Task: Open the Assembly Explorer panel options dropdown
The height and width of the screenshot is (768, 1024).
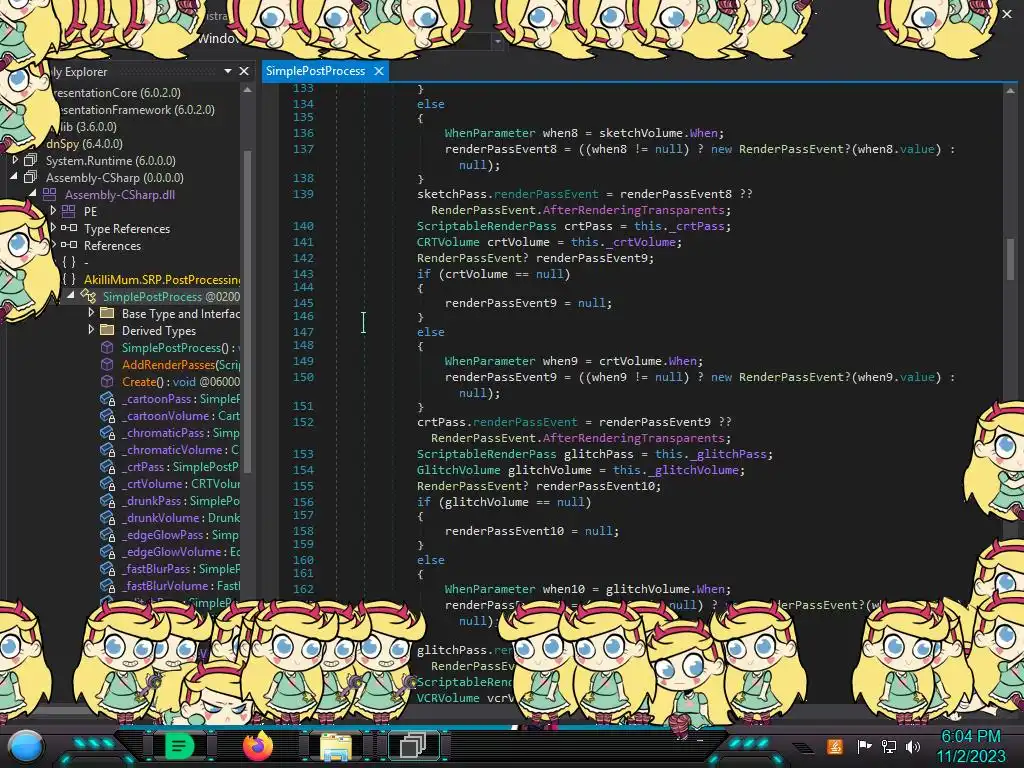Action: click(228, 71)
